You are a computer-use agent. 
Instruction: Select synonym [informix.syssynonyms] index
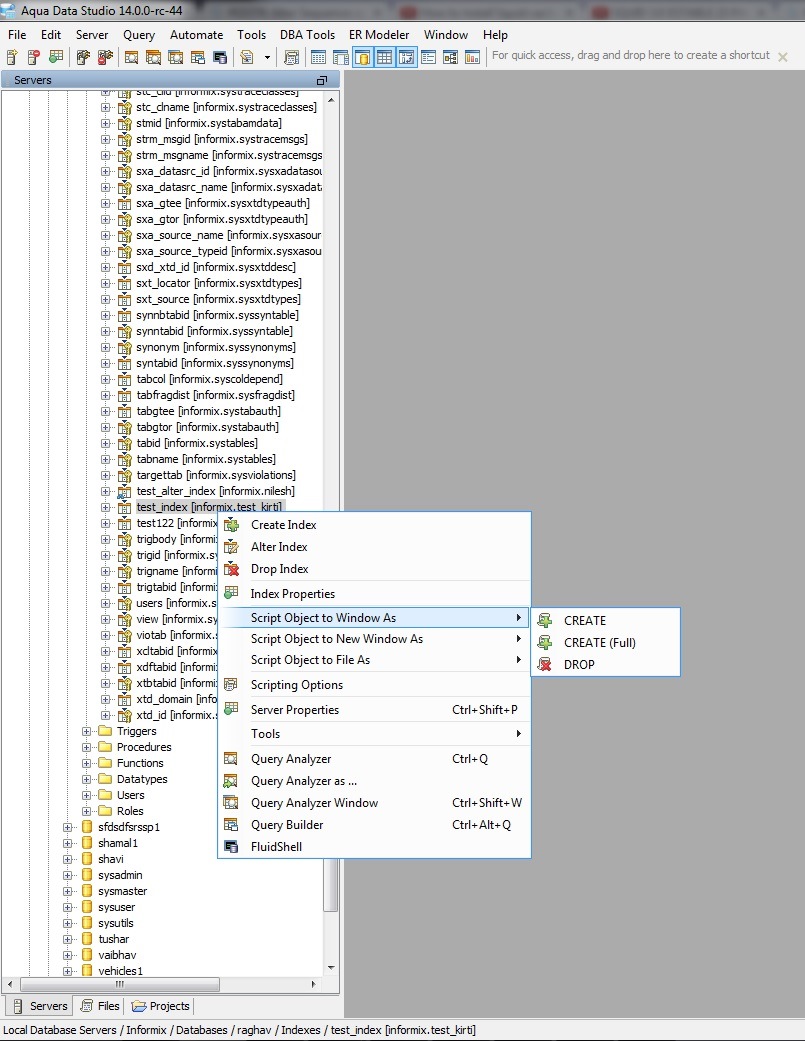click(x=216, y=347)
